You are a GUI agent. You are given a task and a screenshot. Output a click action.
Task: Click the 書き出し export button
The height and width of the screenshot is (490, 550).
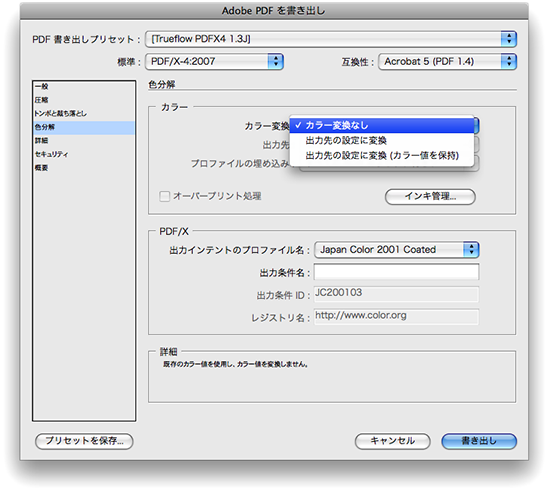point(479,441)
